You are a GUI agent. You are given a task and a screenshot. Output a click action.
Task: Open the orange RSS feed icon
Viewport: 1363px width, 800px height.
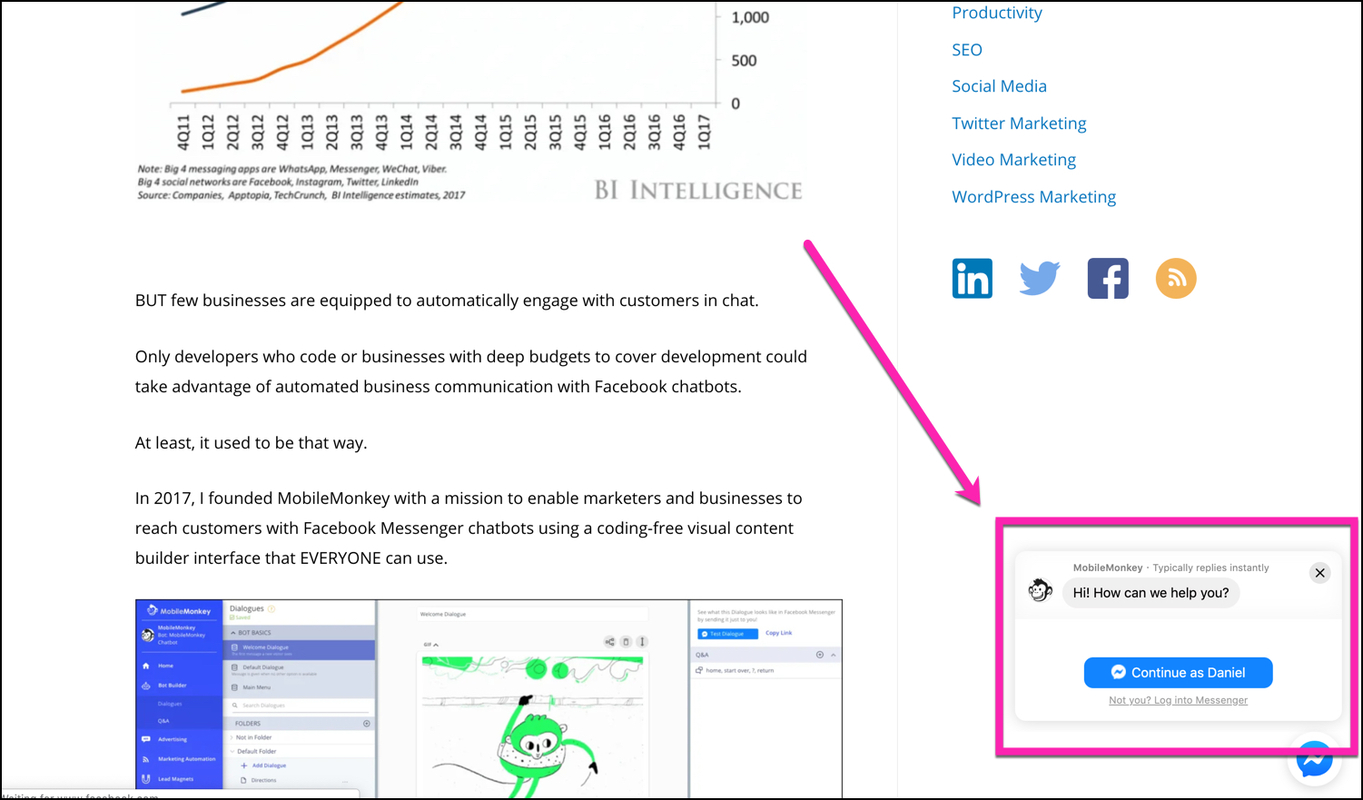(x=1175, y=278)
